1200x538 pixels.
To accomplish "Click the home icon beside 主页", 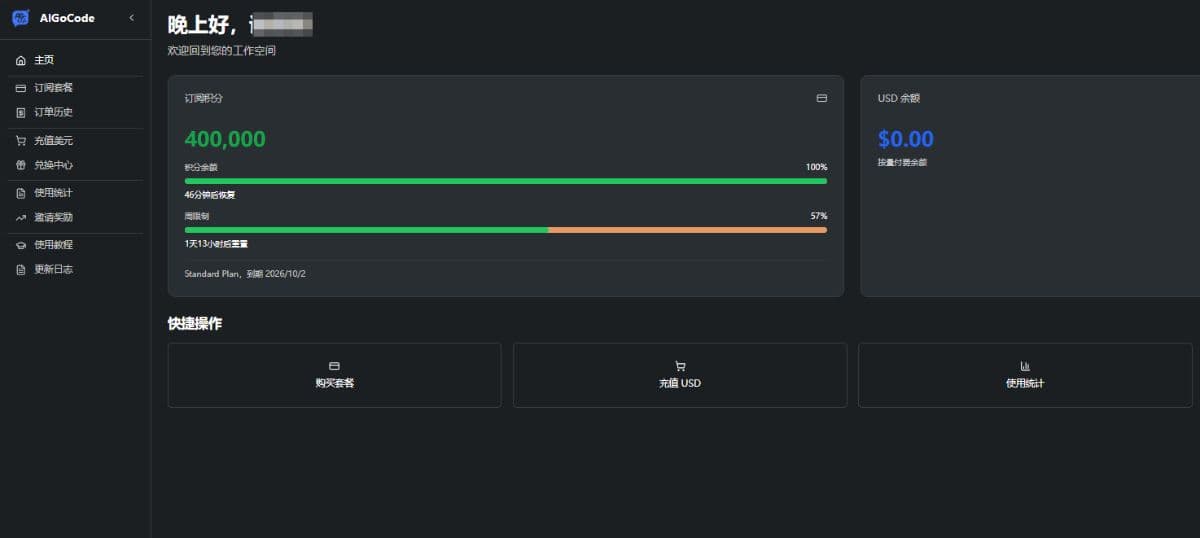I will pyautogui.click(x=21, y=61).
